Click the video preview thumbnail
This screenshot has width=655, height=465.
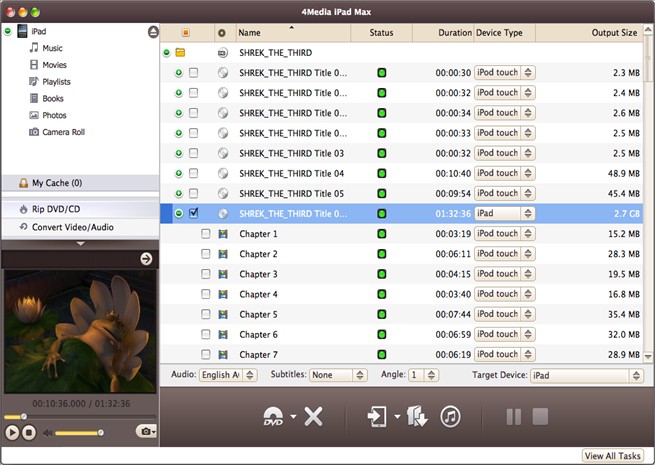(80, 331)
